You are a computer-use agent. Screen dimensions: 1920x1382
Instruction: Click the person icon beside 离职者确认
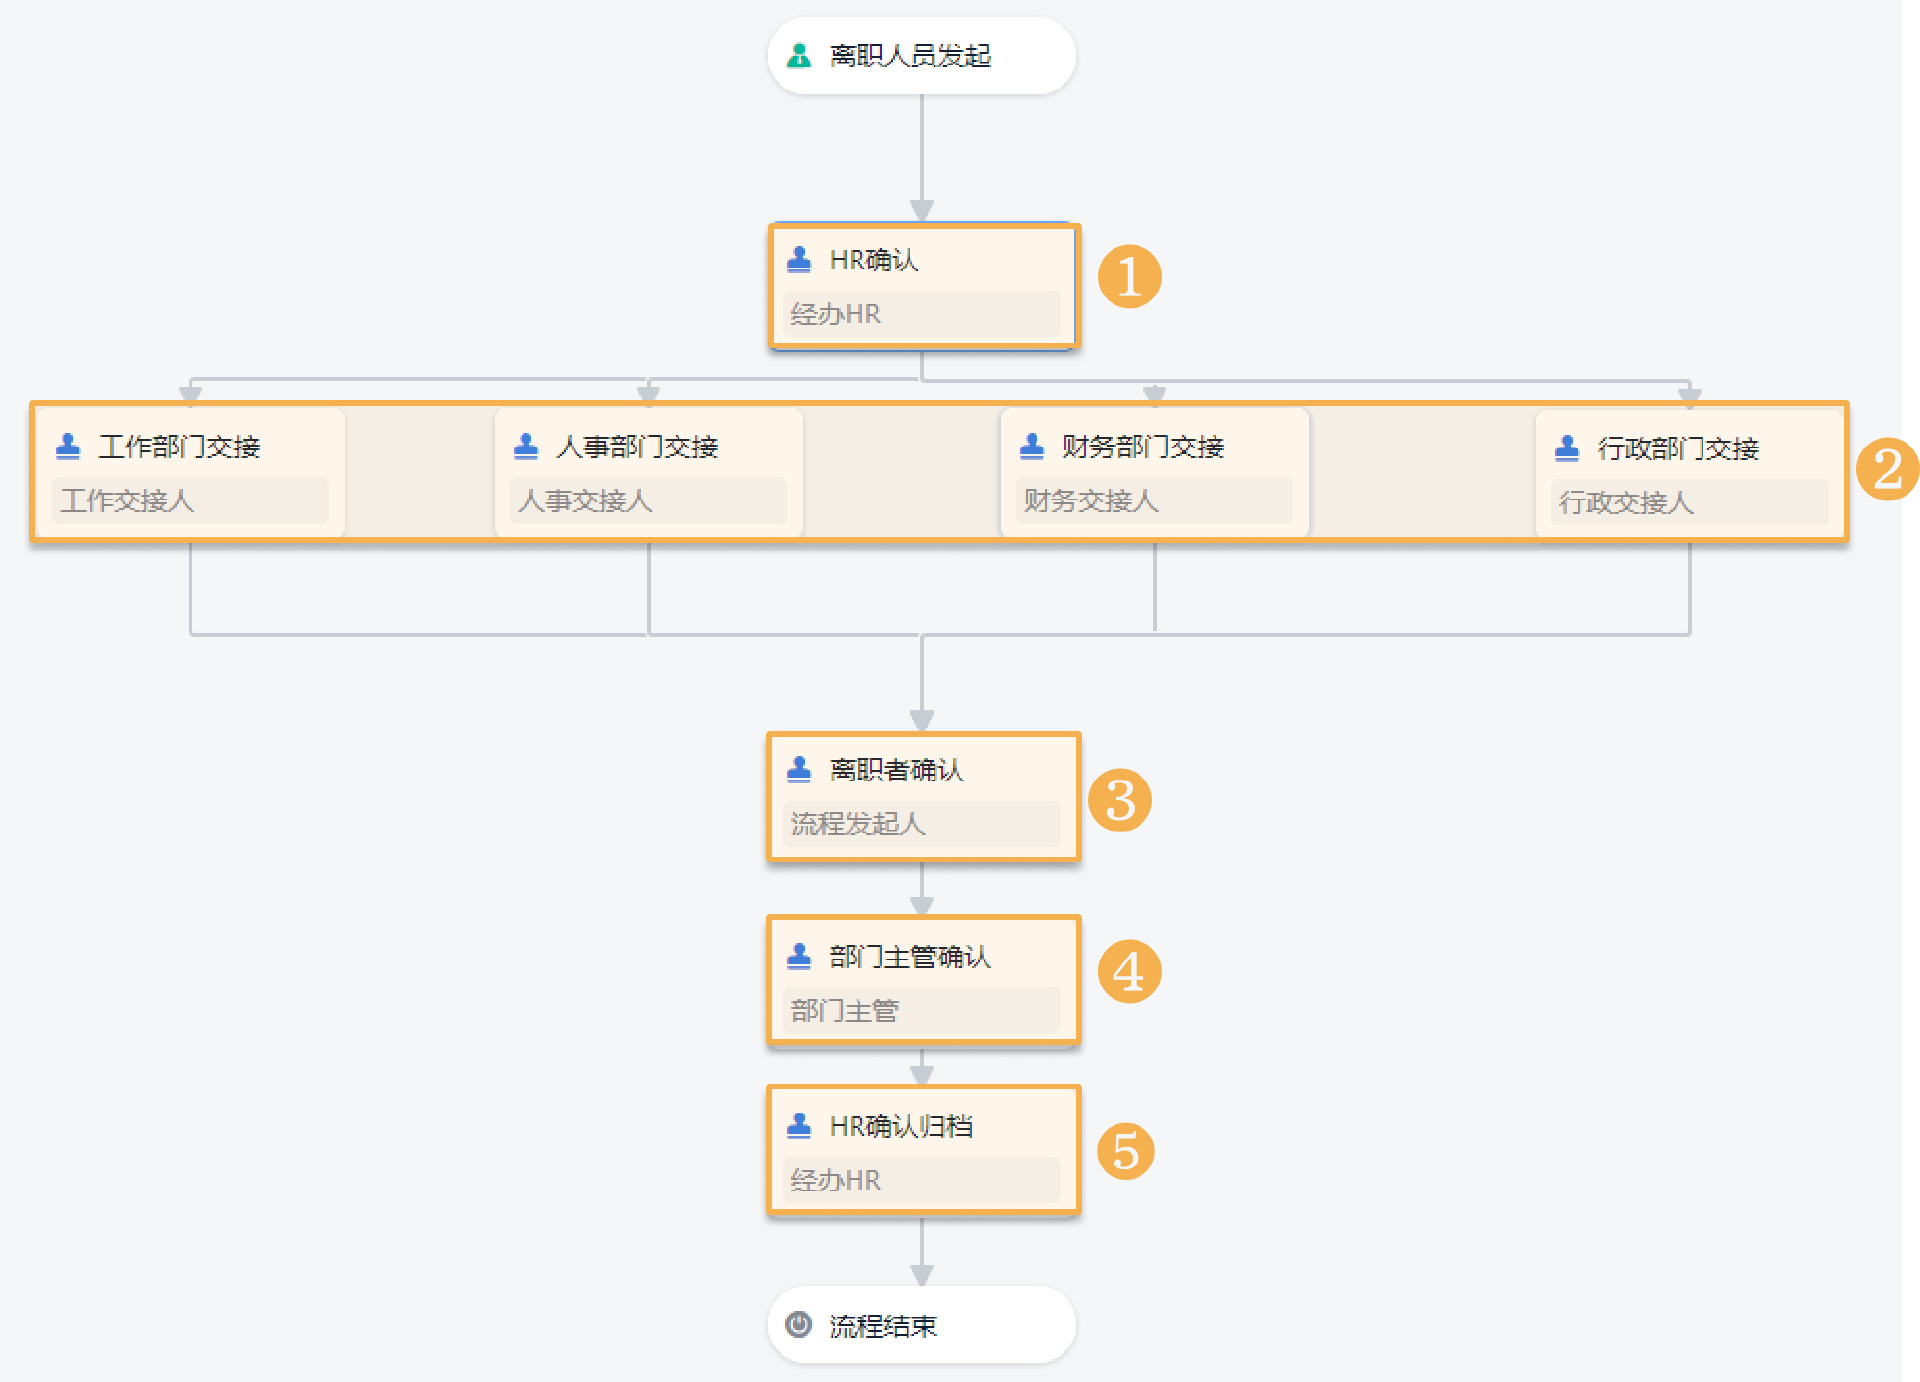coord(798,769)
